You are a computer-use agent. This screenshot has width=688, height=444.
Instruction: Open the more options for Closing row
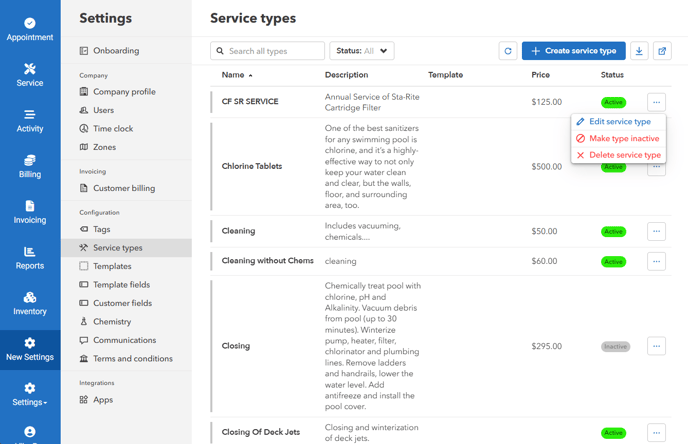tap(656, 346)
